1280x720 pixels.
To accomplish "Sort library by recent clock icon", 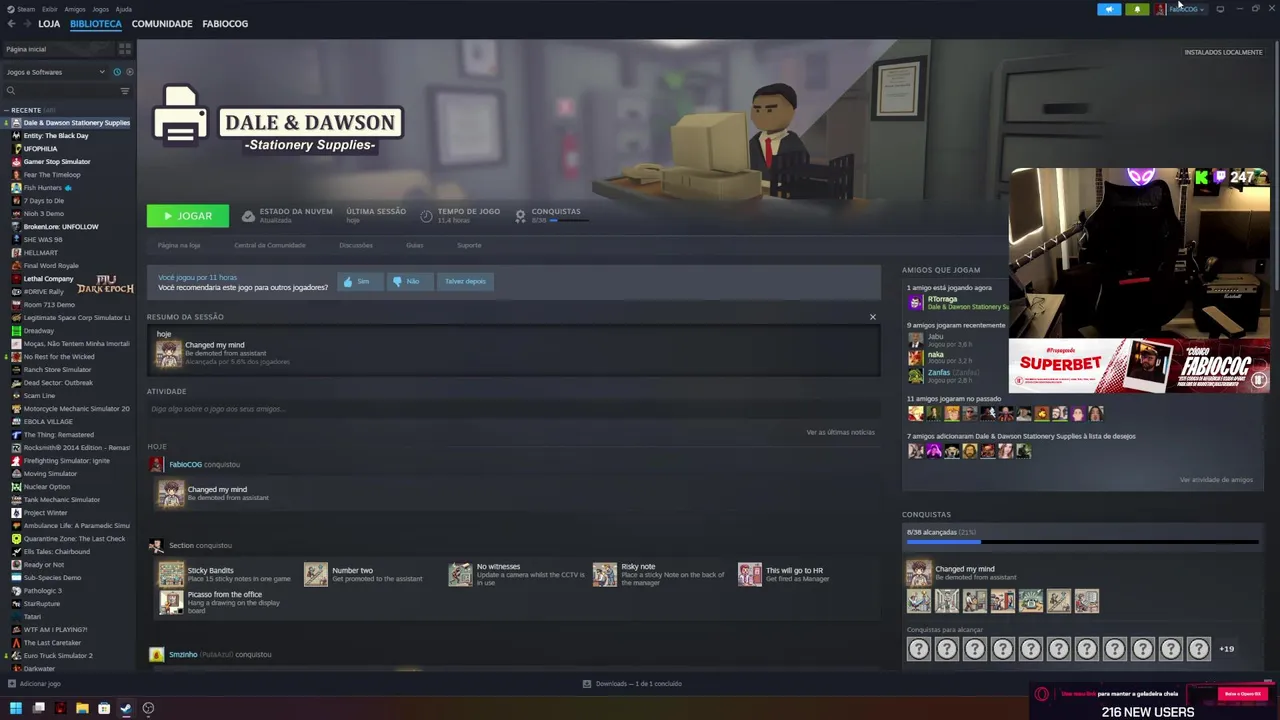I will pyautogui.click(x=117, y=72).
